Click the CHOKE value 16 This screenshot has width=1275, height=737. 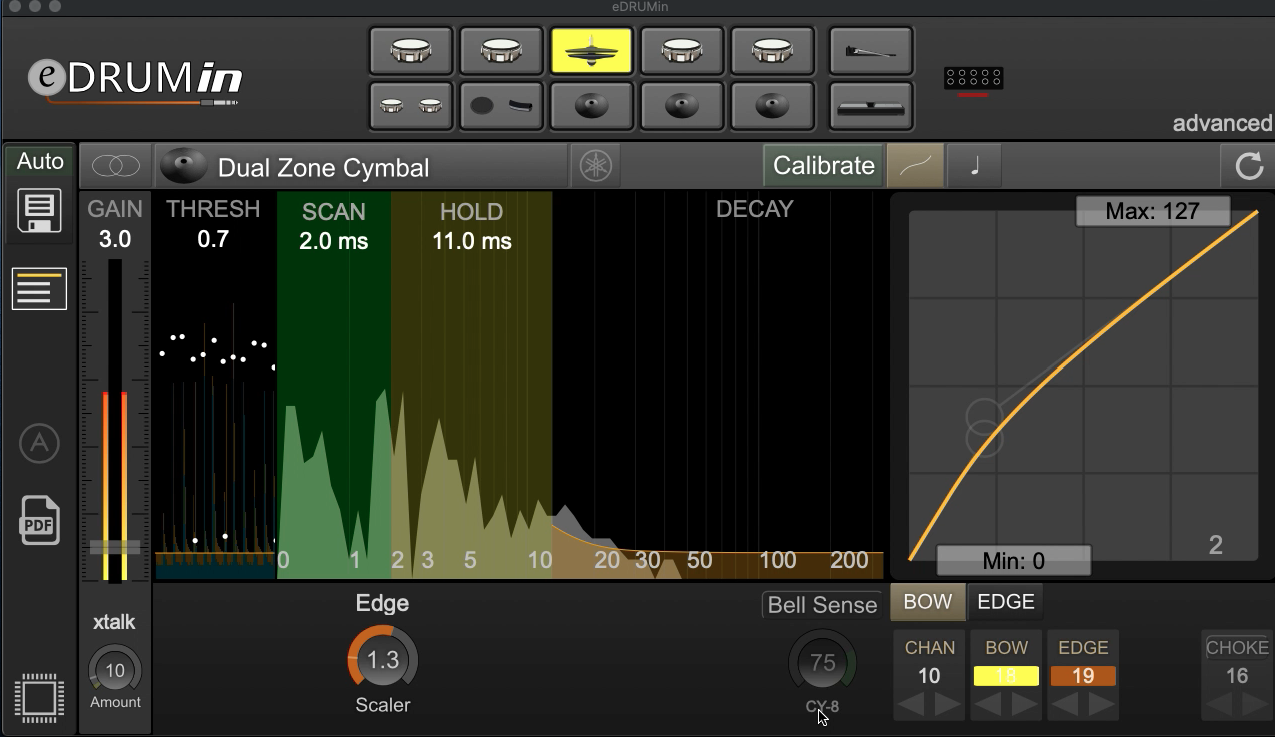1237,676
